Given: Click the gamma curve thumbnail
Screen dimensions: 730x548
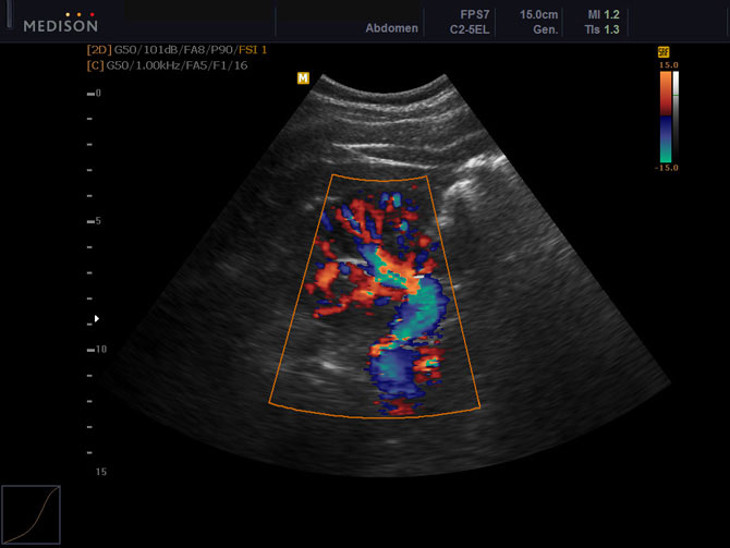Looking at the screenshot, I should [x=31, y=514].
